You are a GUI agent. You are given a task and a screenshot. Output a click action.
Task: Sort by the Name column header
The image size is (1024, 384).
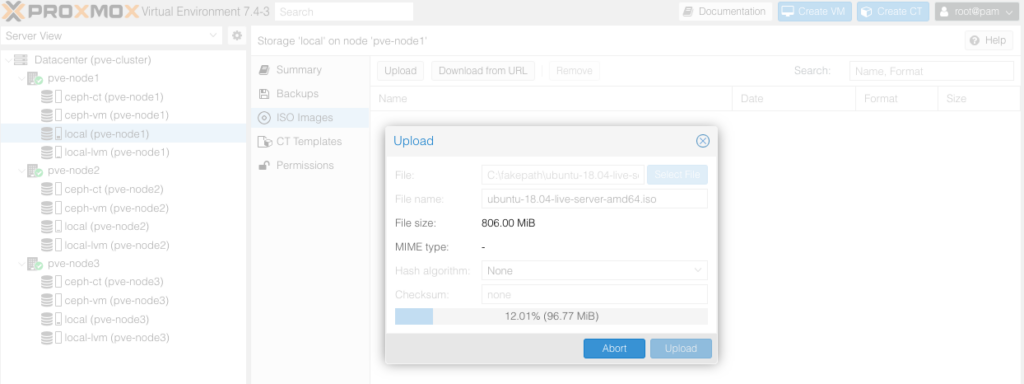click(551, 99)
